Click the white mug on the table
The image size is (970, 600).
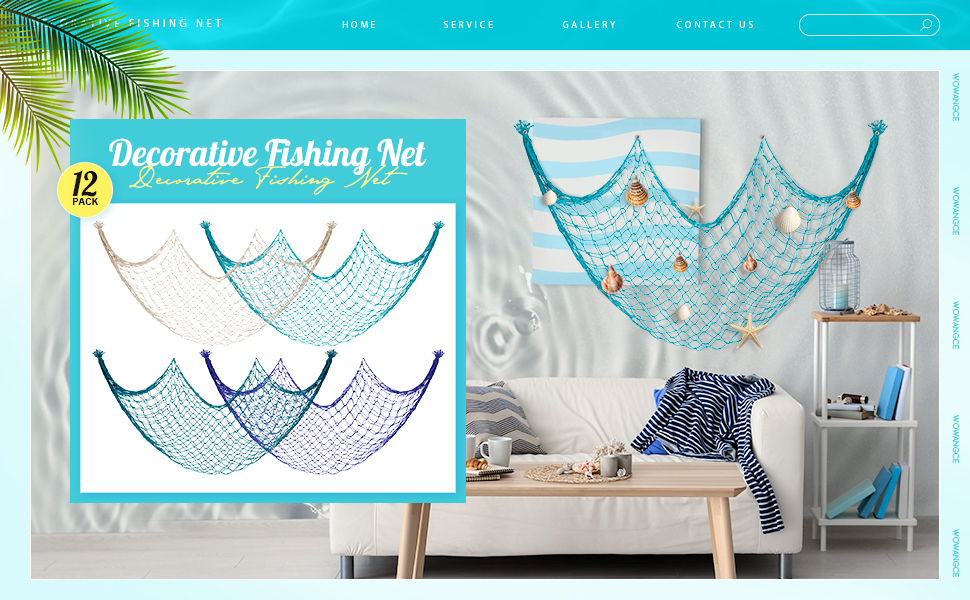pyautogui.click(x=497, y=452)
